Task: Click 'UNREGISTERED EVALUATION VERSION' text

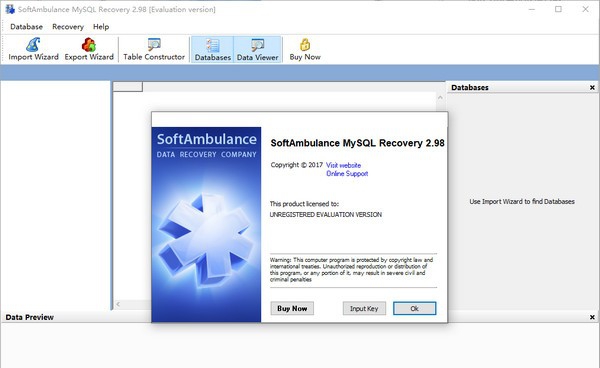Action: point(326,215)
